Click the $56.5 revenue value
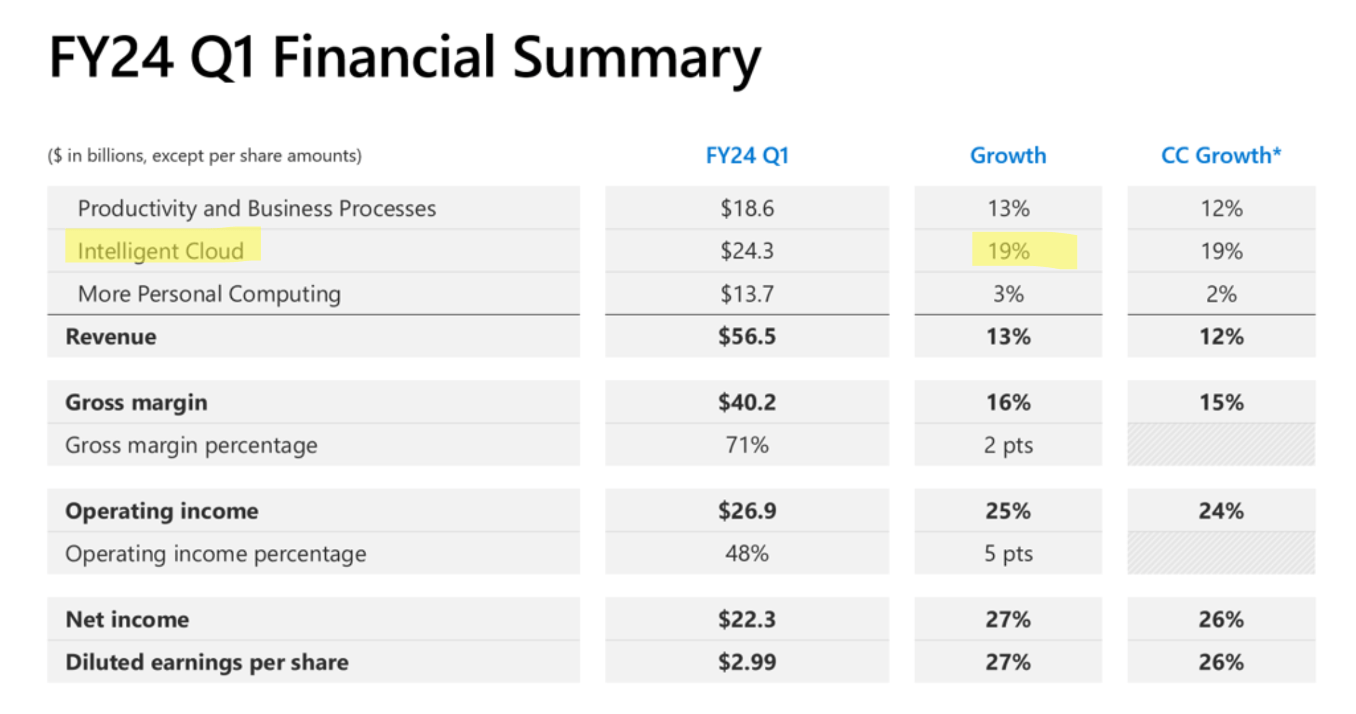This screenshot has height=714, width=1356. click(746, 337)
